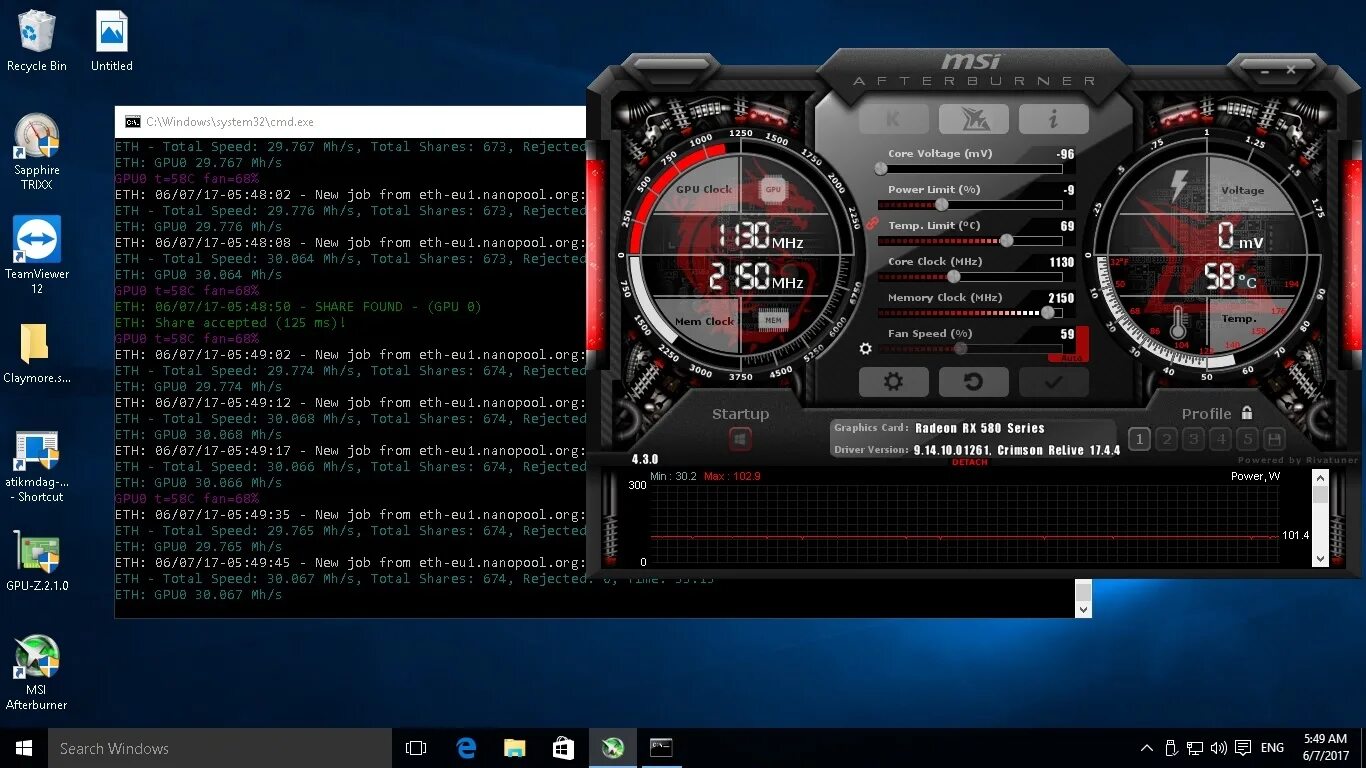Click the voltage lightning bolt icon
The image size is (1366, 768).
tap(1179, 186)
